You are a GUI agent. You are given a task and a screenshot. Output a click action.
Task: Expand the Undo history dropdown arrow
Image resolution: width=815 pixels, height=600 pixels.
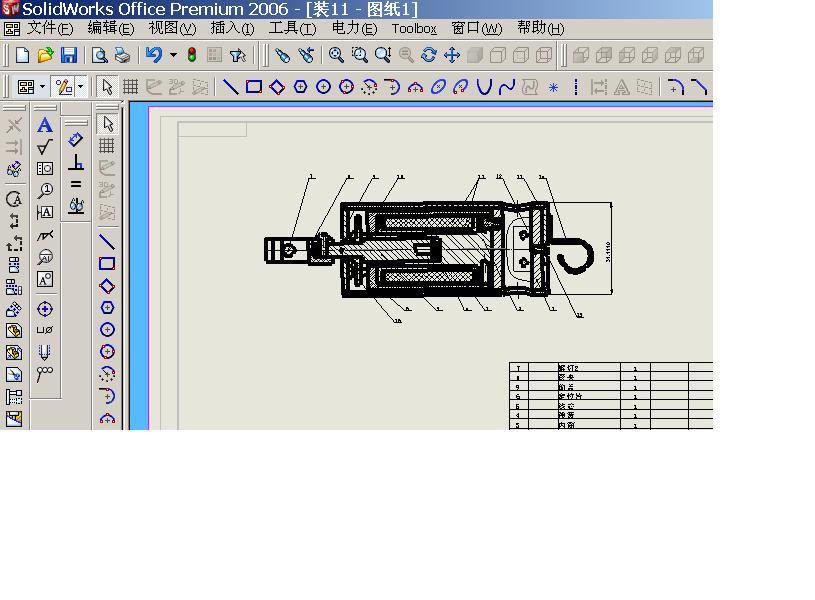click(173, 56)
